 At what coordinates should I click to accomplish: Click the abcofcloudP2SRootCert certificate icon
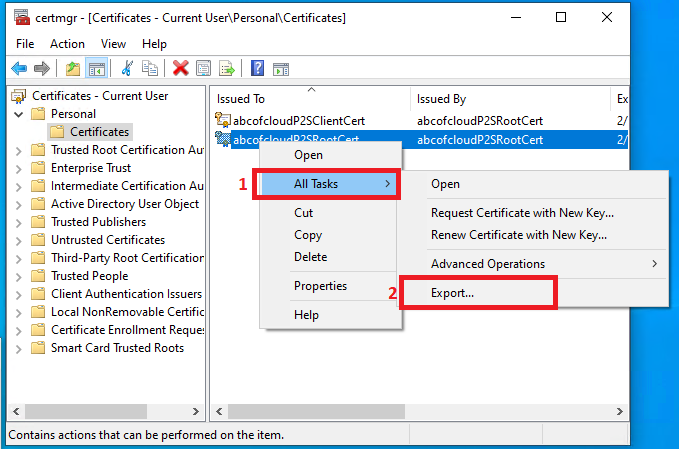pos(223,139)
